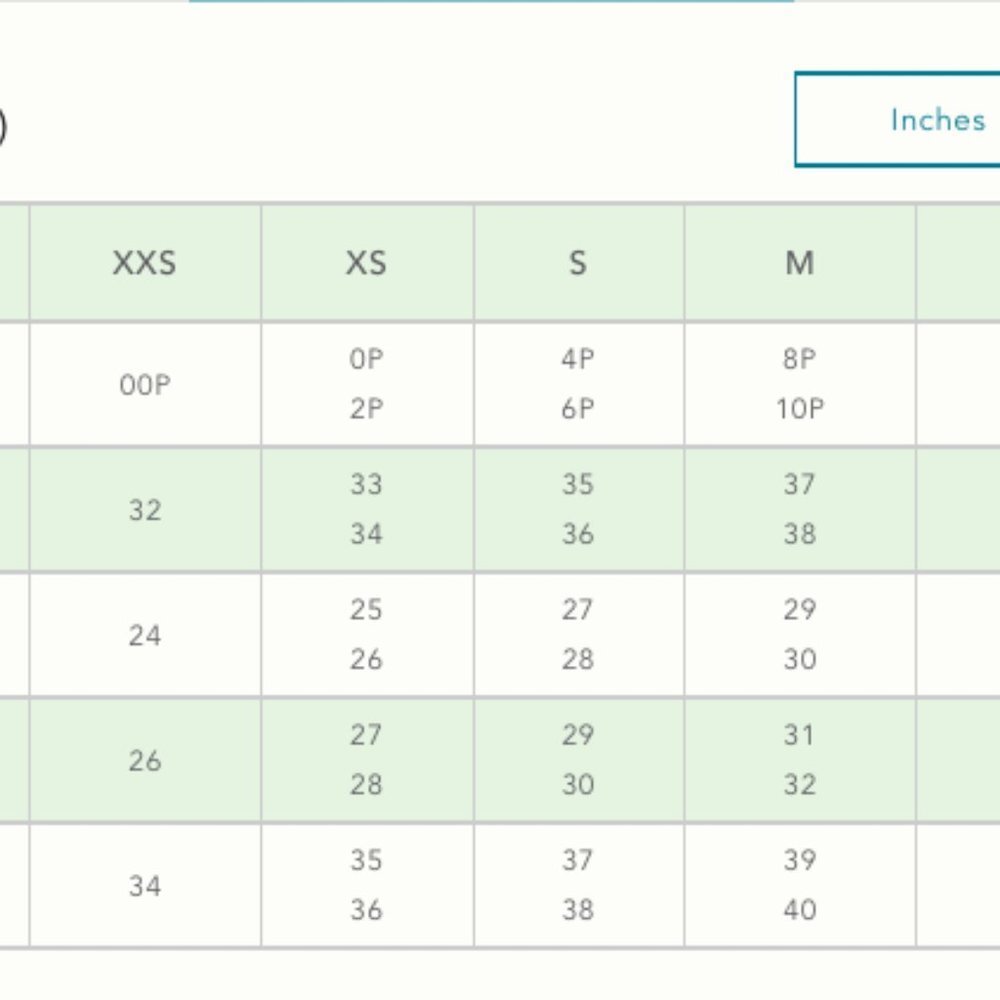Select the 8P and 10P size cell

pos(799,384)
